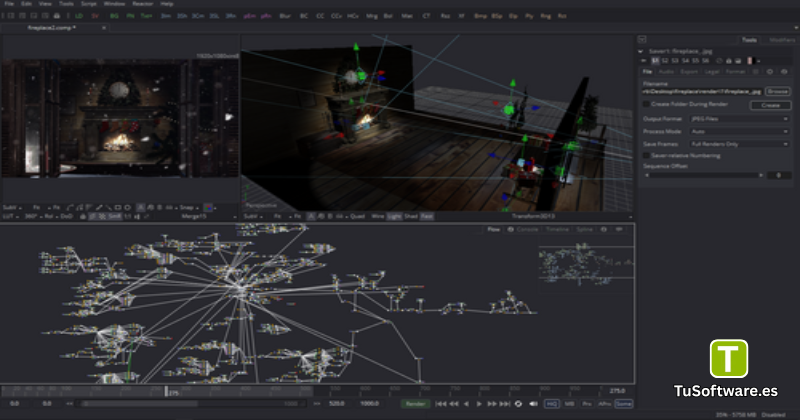
Task: Add a Fast Noise (FN) tool
Action: (x=130, y=16)
